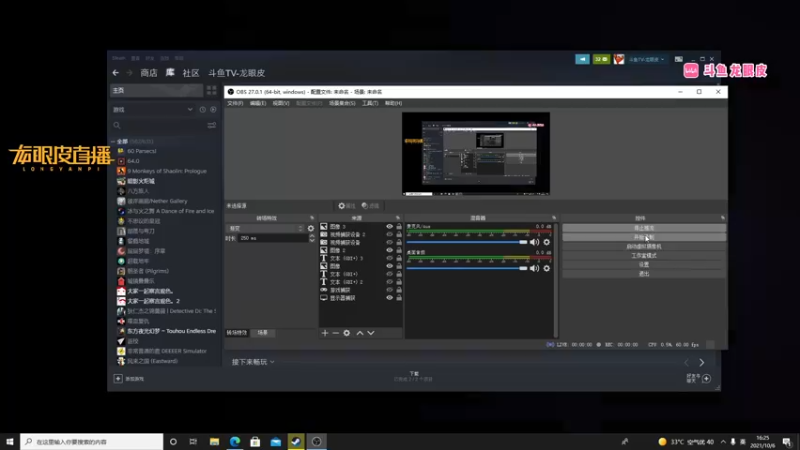The width and height of the screenshot is (800, 450).
Task: Open first mixer channel settings gear
Action: click(546, 242)
